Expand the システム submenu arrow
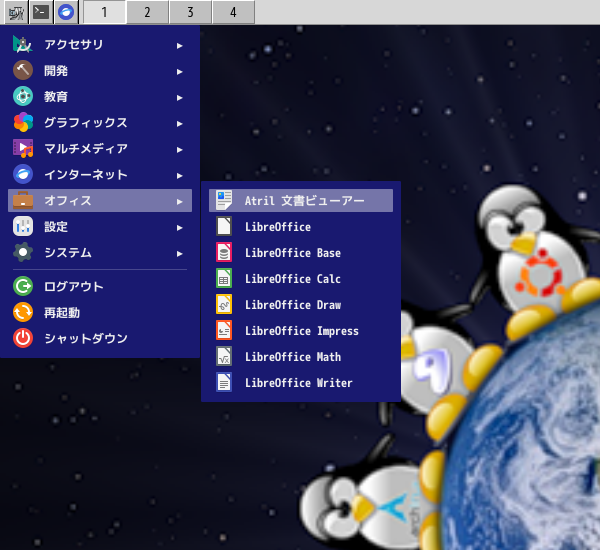This screenshot has width=600, height=550. coord(179,254)
